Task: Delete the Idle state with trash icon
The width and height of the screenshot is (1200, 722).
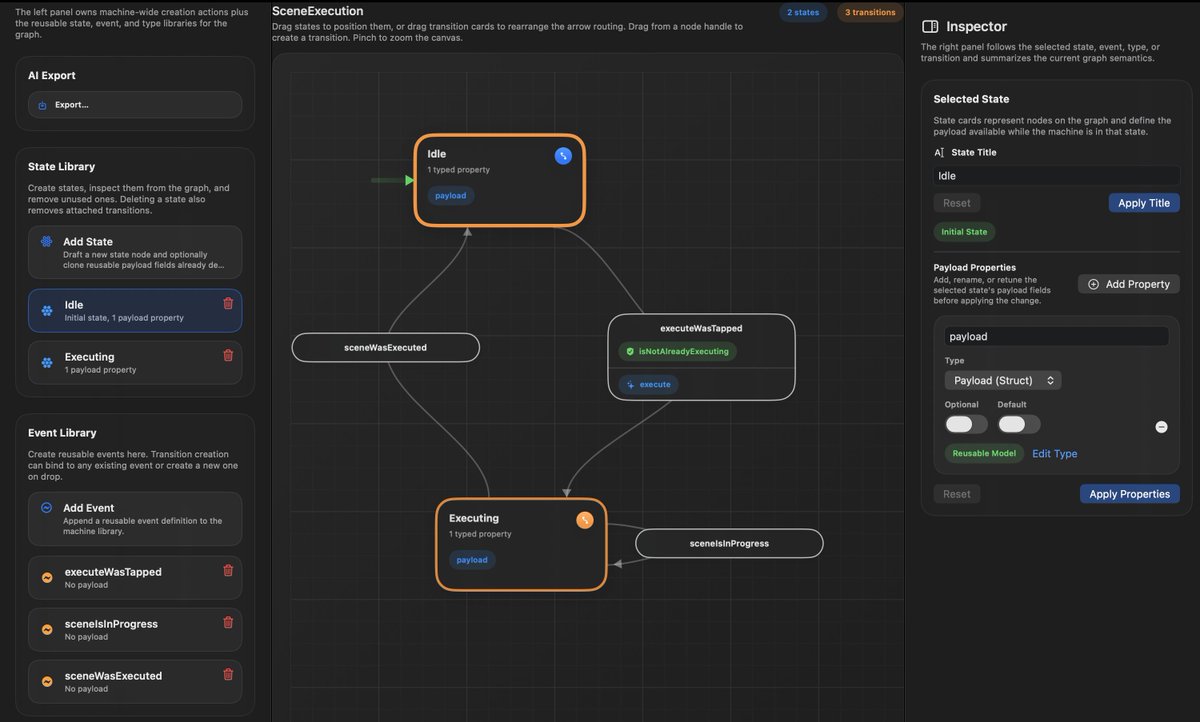Action: click(x=228, y=303)
